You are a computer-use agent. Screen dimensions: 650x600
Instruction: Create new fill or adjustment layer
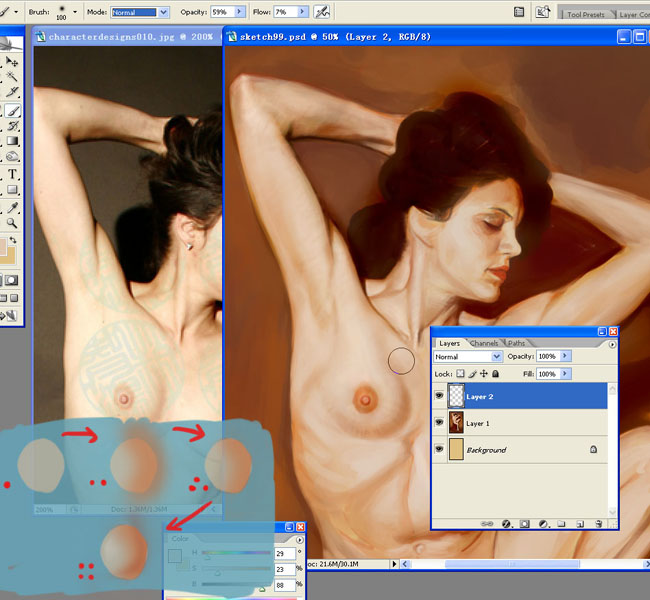(x=543, y=524)
